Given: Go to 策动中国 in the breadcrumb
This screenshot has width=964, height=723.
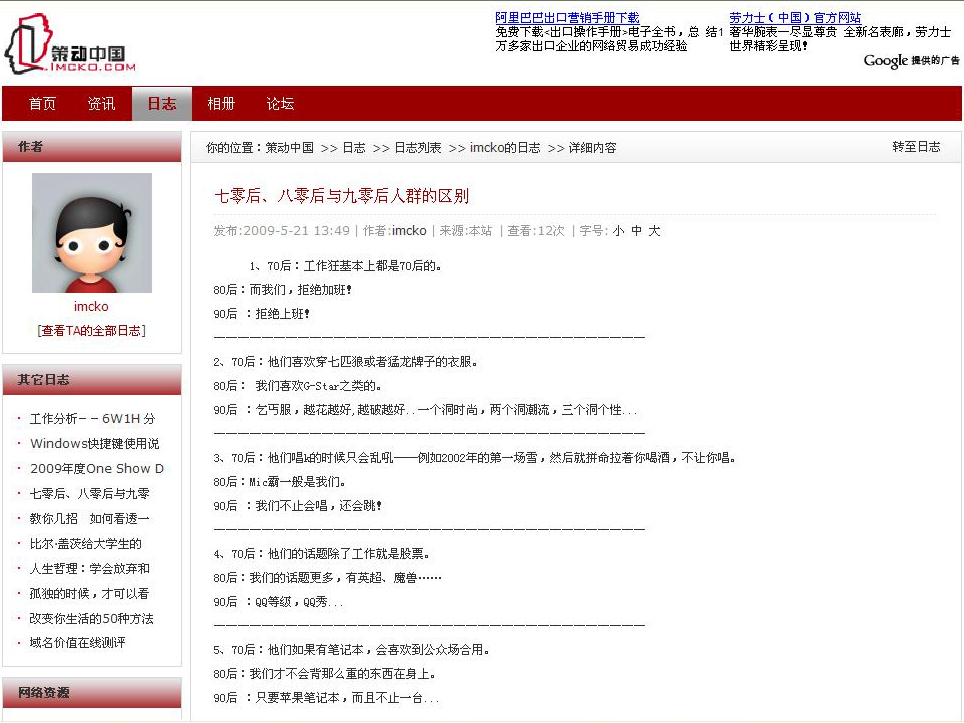Looking at the screenshot, I should click(x=290, y=148).
